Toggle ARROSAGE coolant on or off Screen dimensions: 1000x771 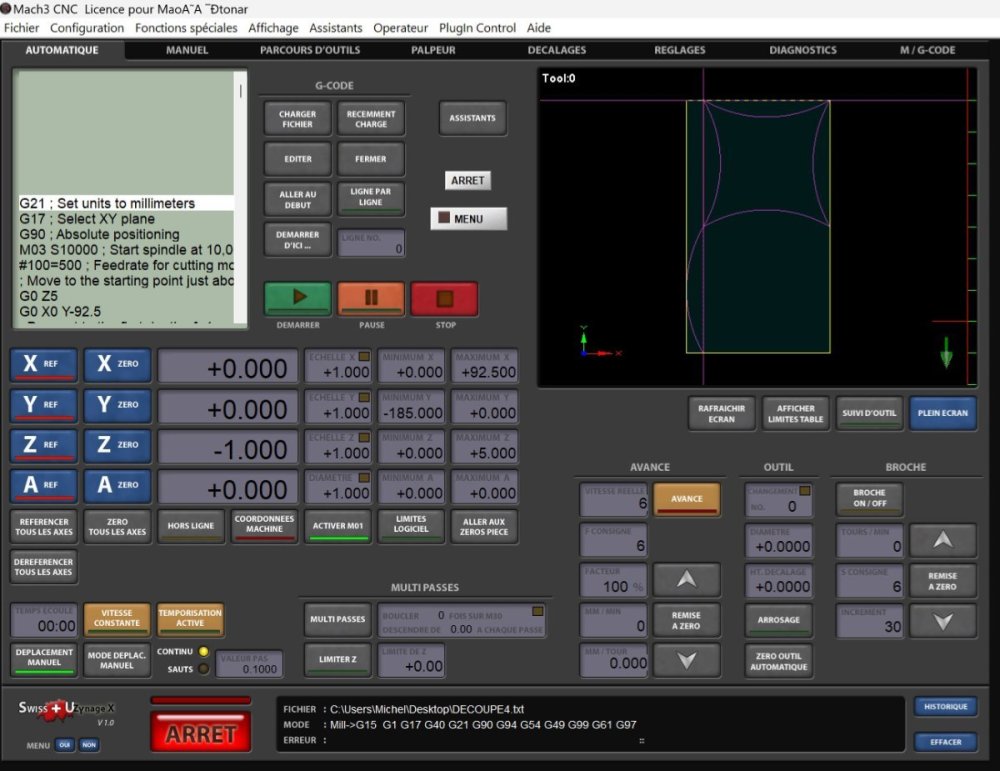pos(778,620)
